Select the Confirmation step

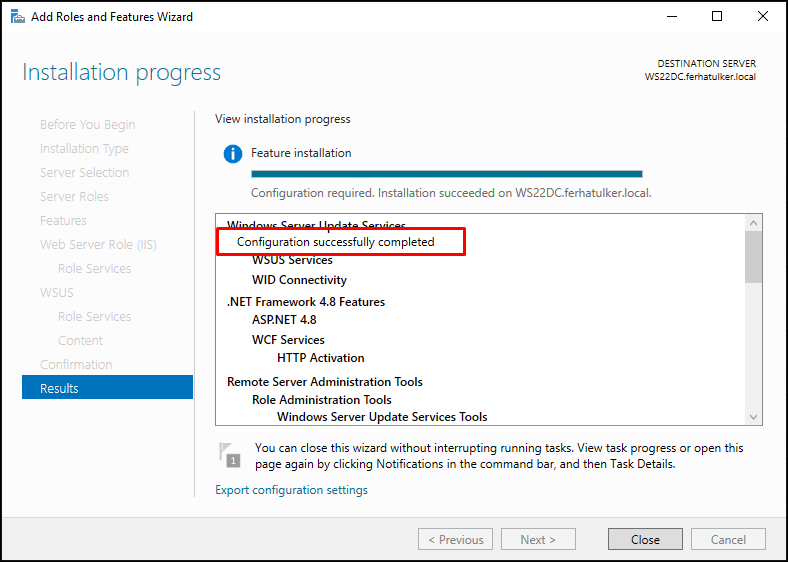(76, 364)
